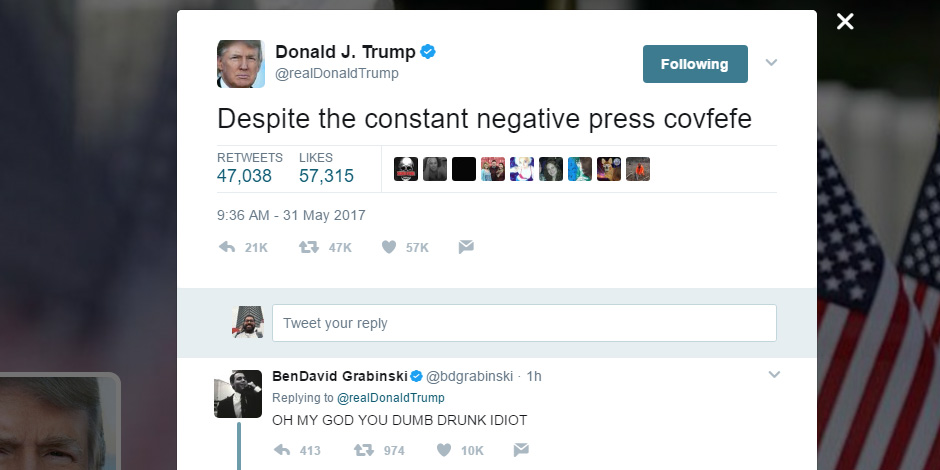Open the skull avatar in likers row
Image resolution: width=940 pixels, height=470 pixels.
coord(406,169)
